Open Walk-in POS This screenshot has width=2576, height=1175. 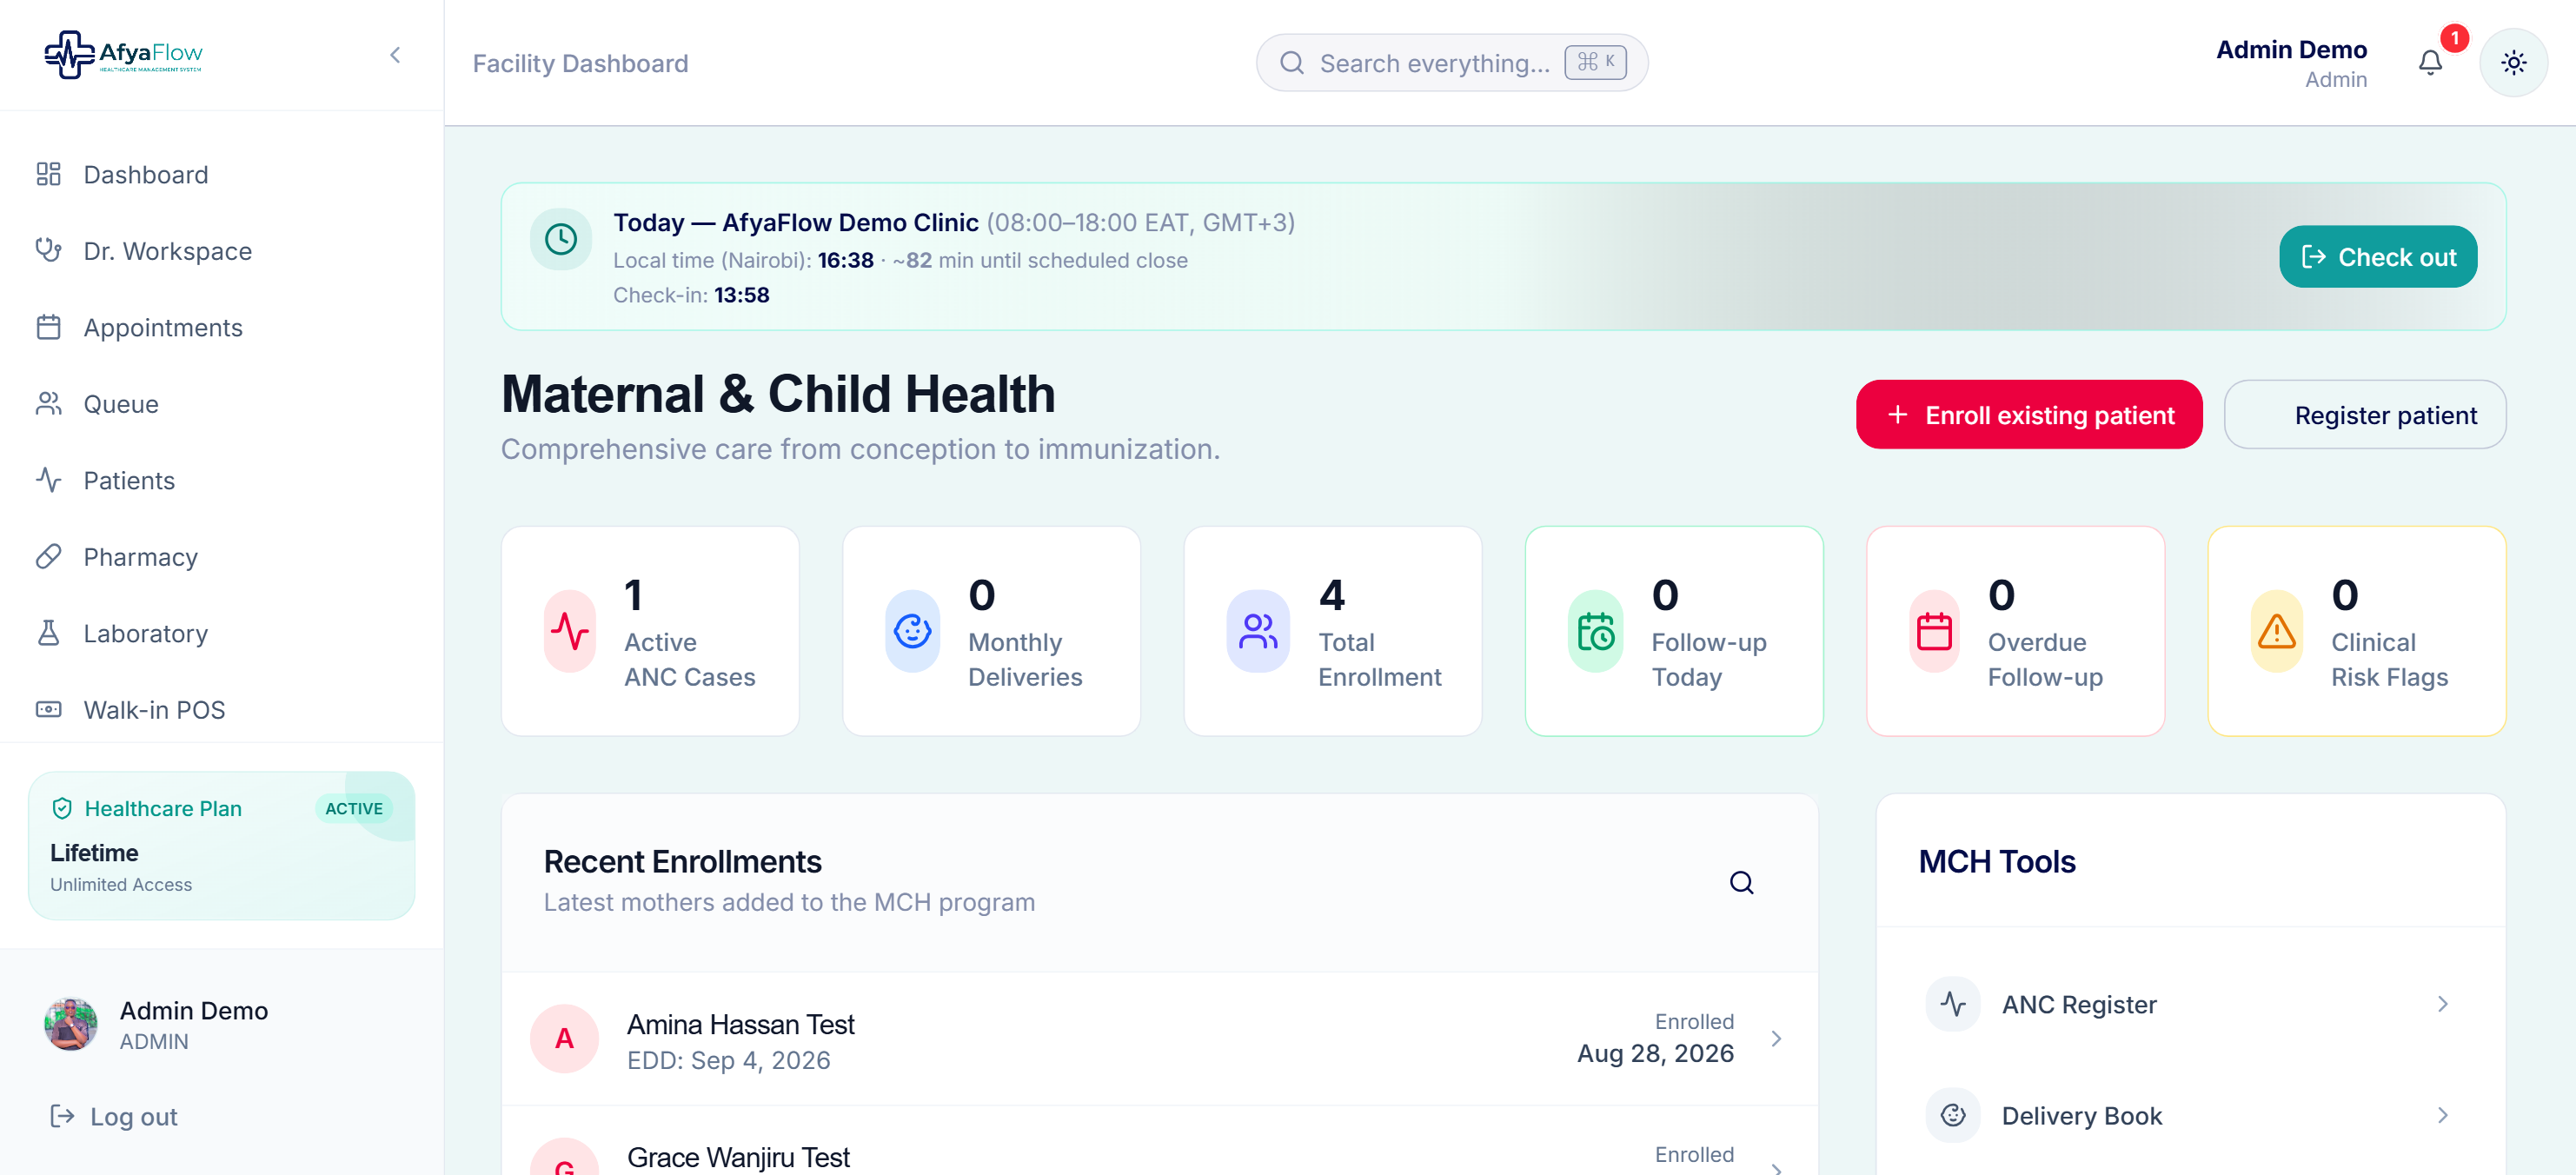tap(222, 710)
